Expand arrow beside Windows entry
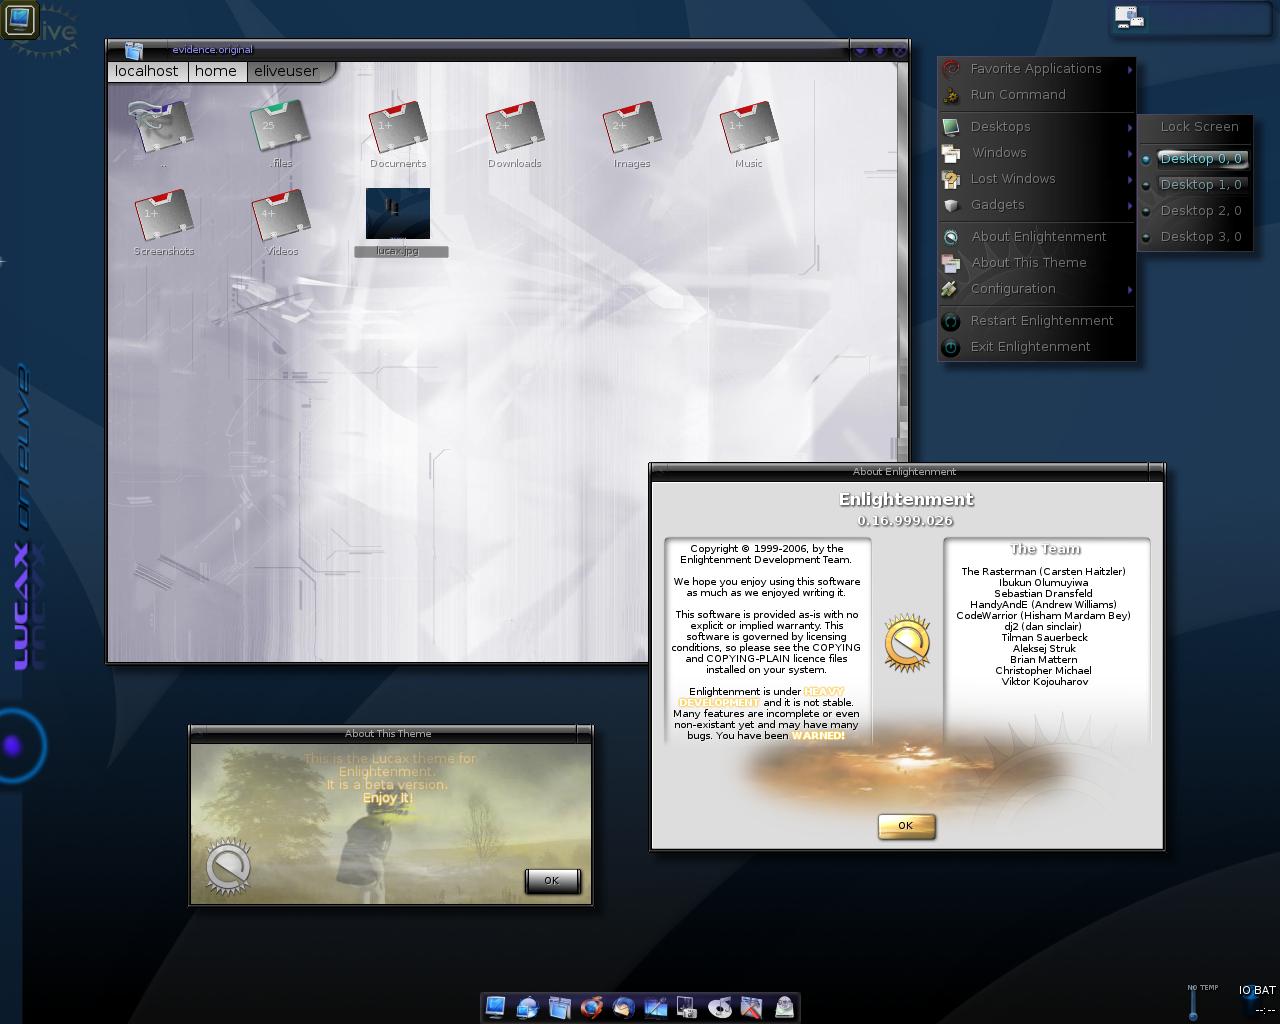The width and height of the screenshot is (1280, 1024). click(1130, 153)
